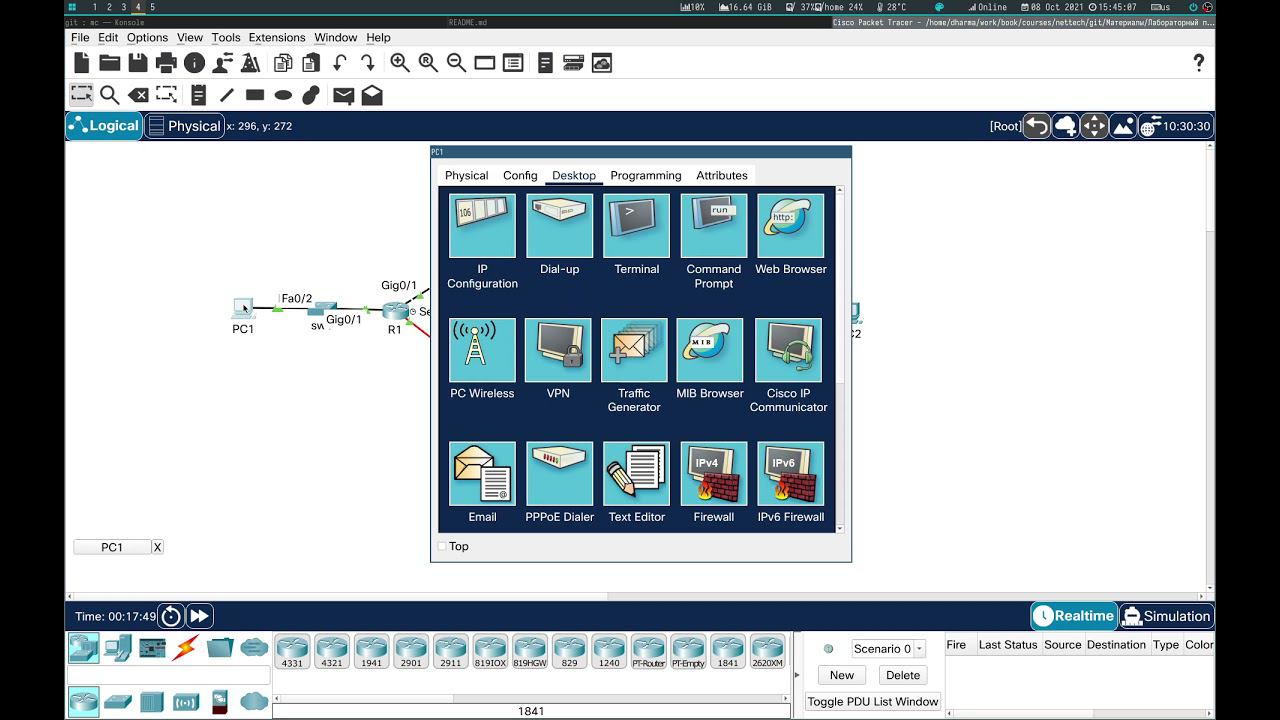This screenshot has width=1280, height=720.
Task: Open Cisco IP Communicator
Action: pos(788,350)
